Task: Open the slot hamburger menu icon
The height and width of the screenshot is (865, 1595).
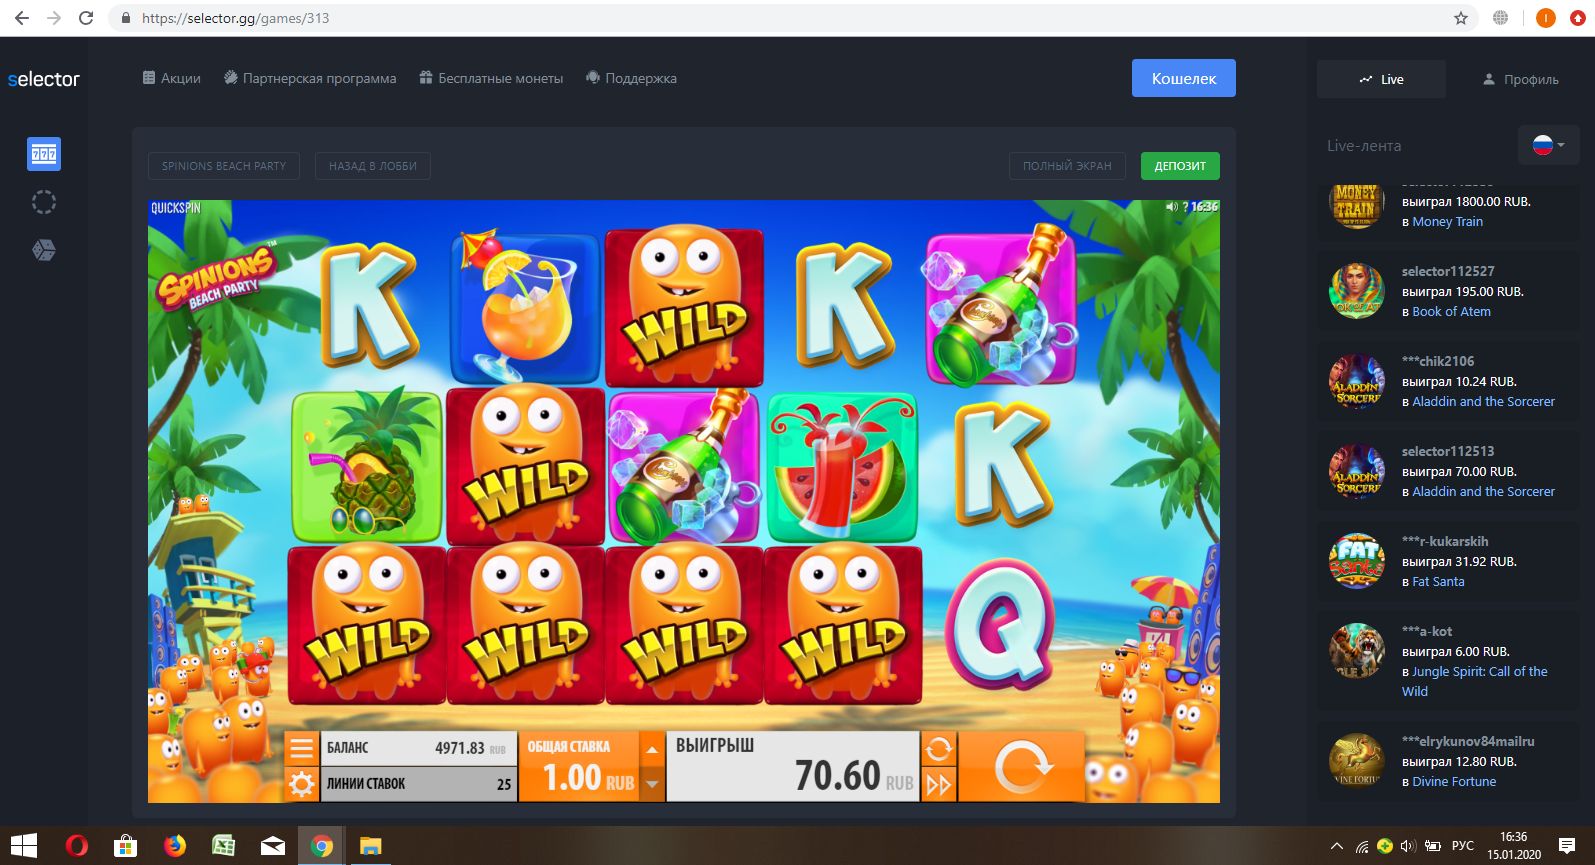Action: [301, 748]
